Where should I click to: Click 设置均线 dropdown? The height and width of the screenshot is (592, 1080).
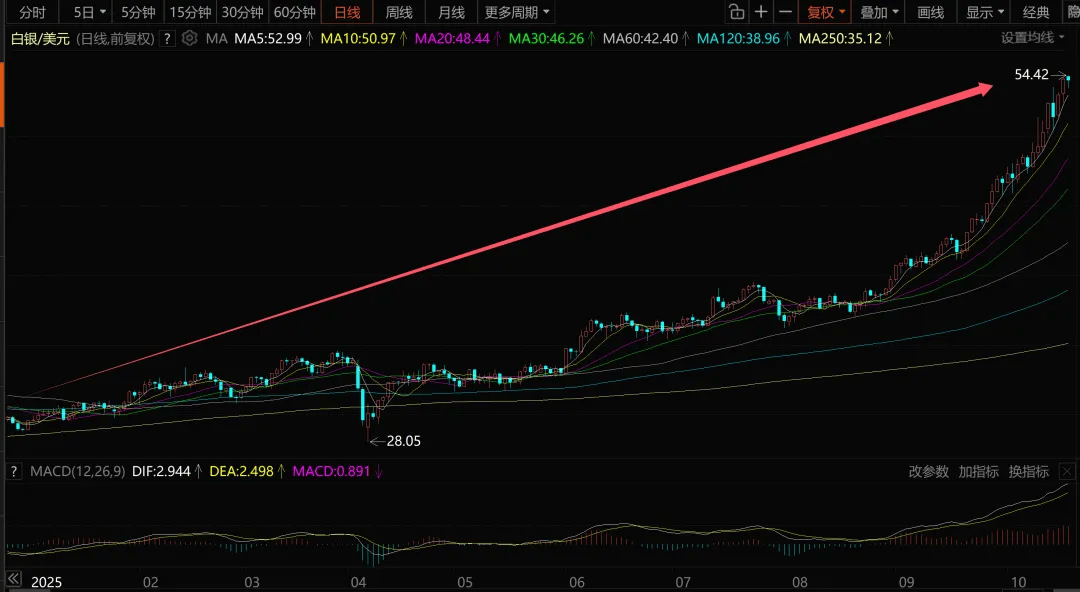click(x=1033, y=38)
